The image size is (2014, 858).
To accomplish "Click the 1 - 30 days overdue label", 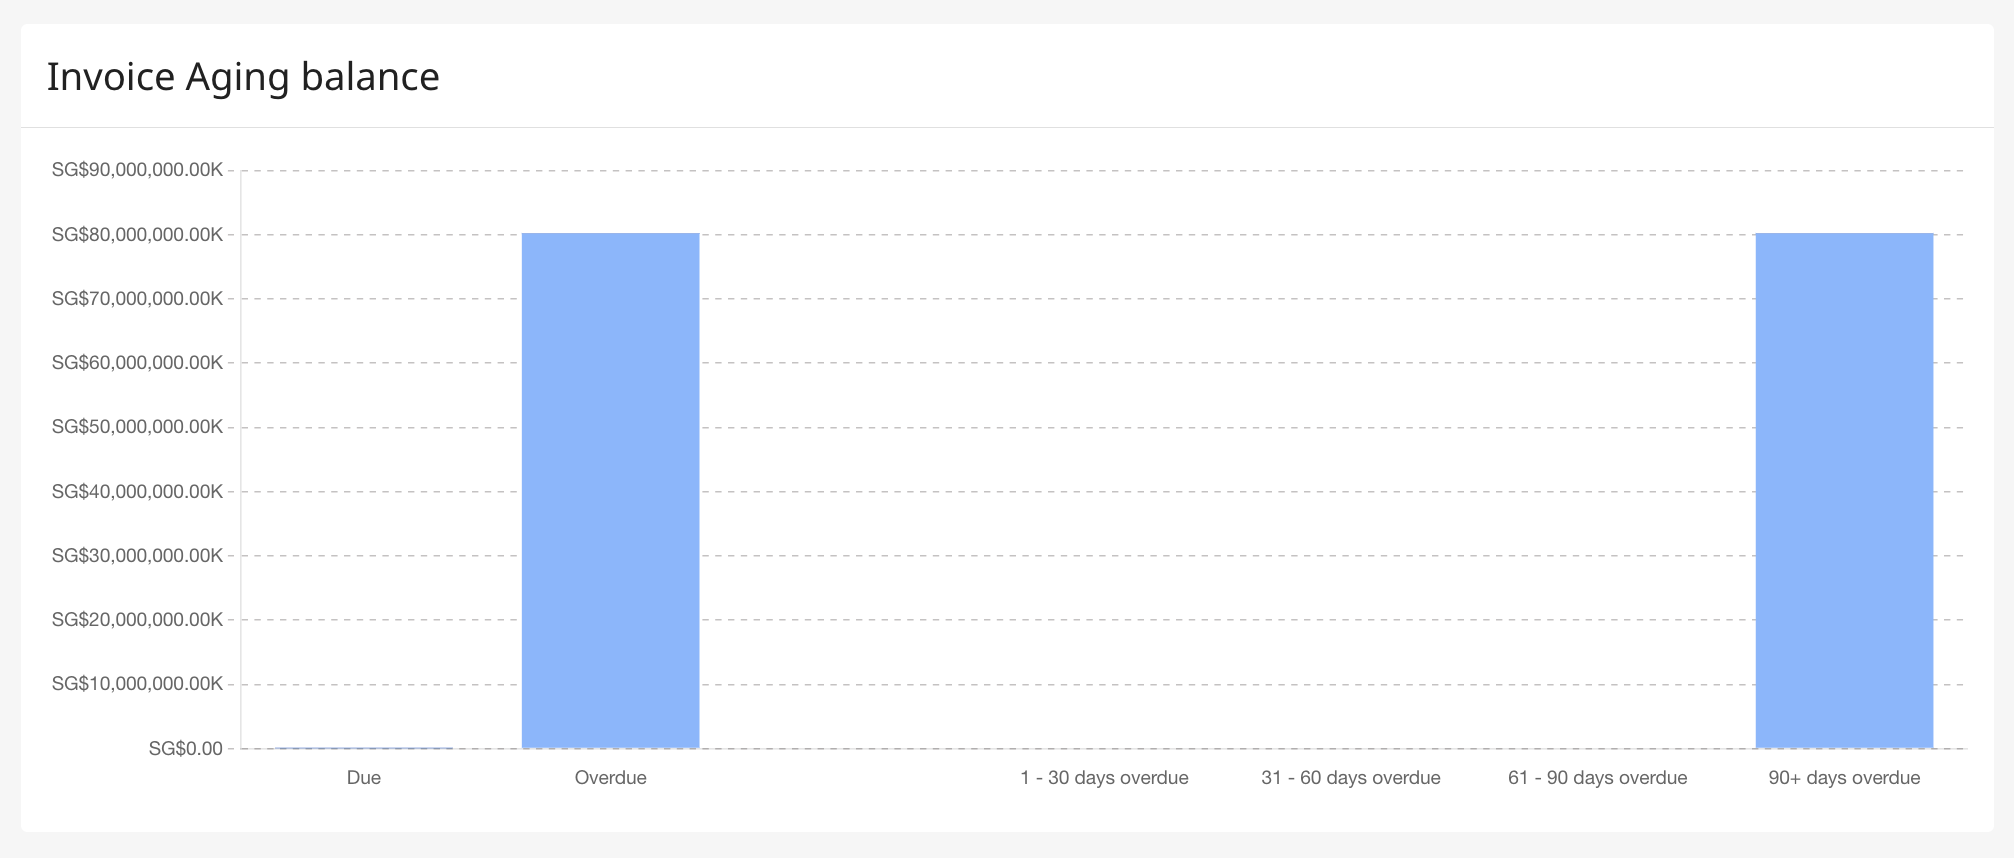I will point(1104,778).
